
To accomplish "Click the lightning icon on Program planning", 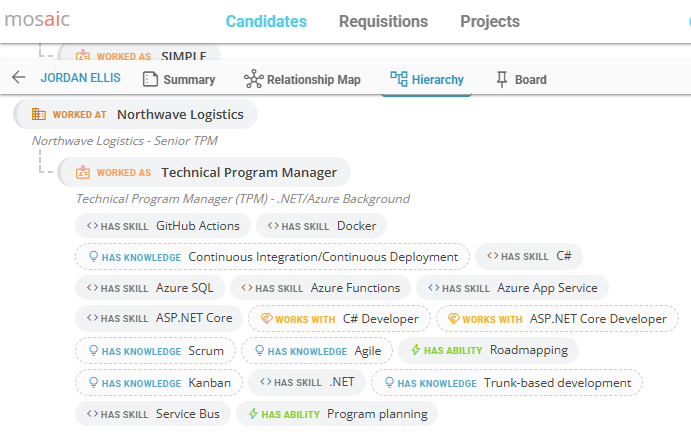I will tap(253, 414).
